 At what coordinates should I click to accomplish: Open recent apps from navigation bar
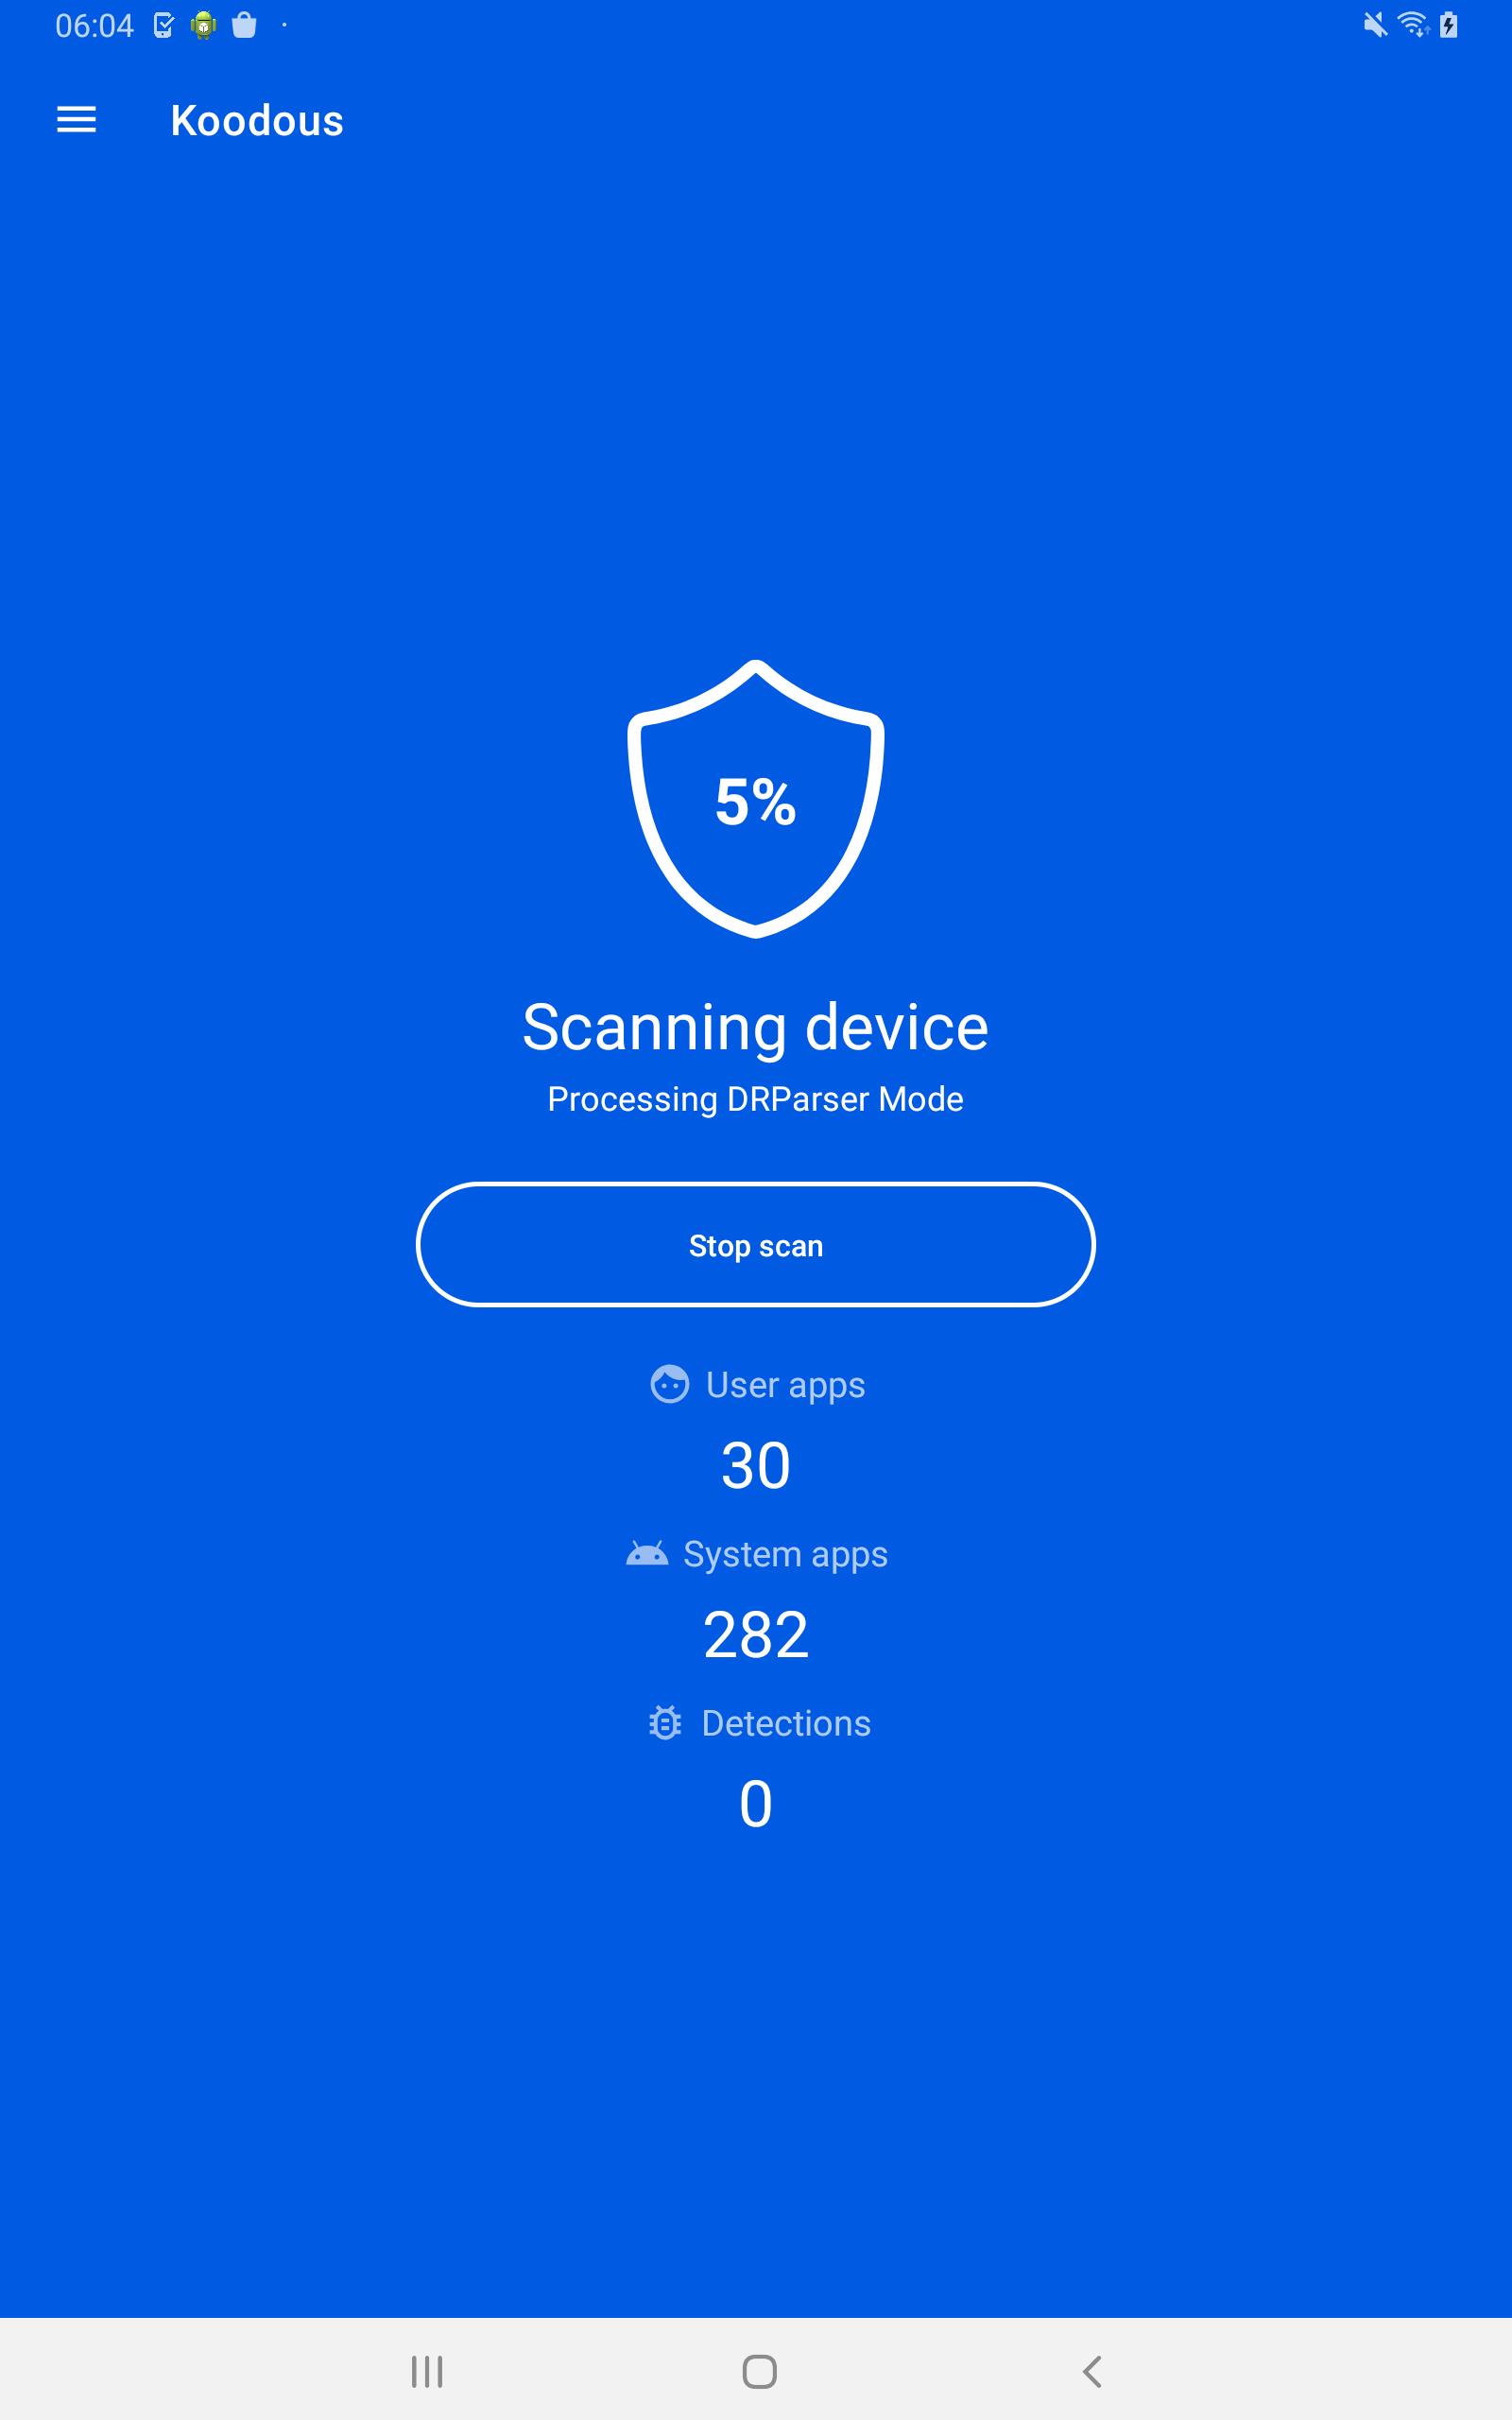[427, 2371]
